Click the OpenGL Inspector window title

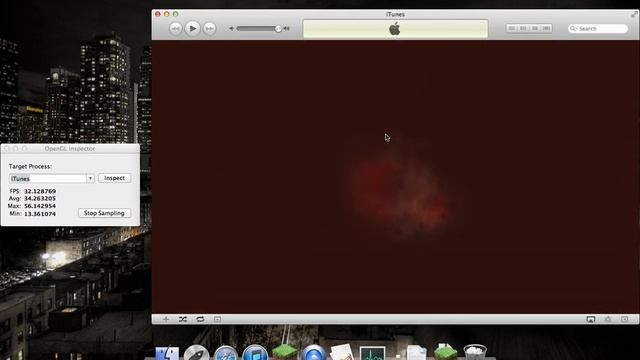(x=70, y=149)
